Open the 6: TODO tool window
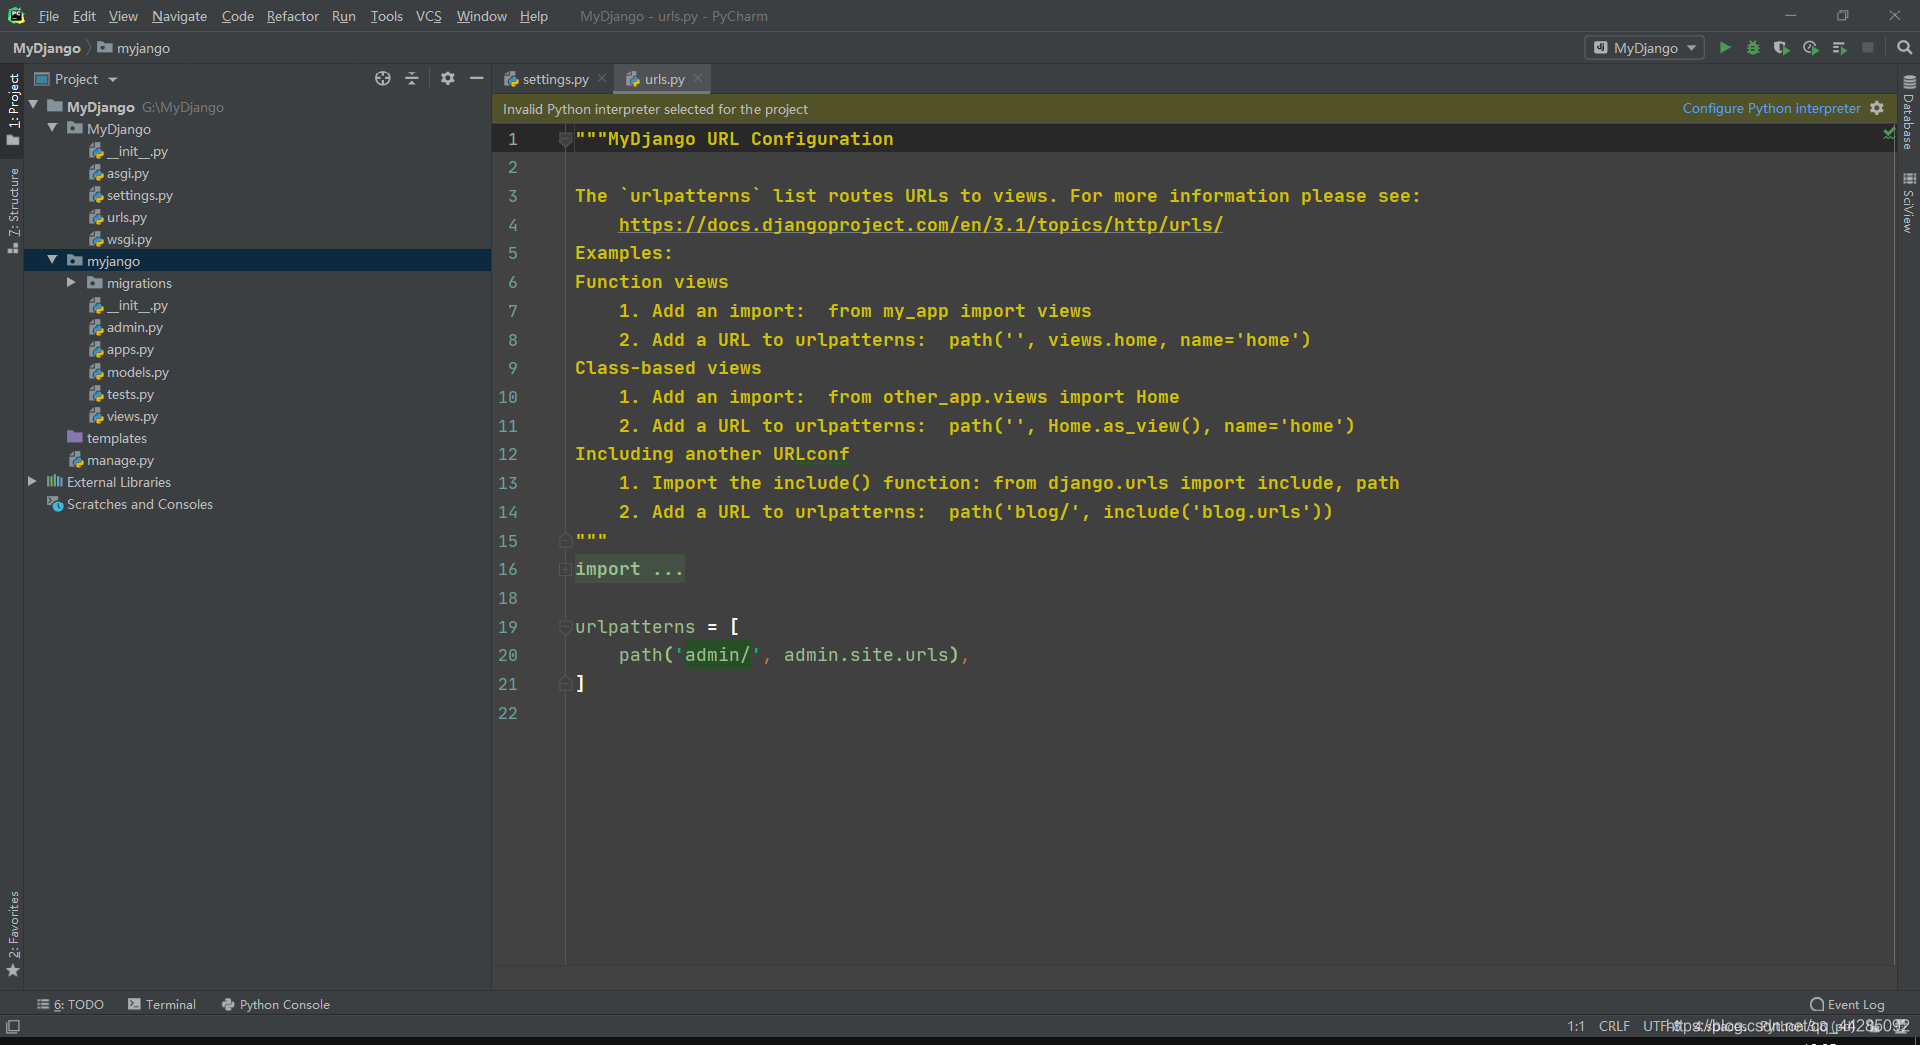The image size is (1920, 1045). (x=71, y=1005)
